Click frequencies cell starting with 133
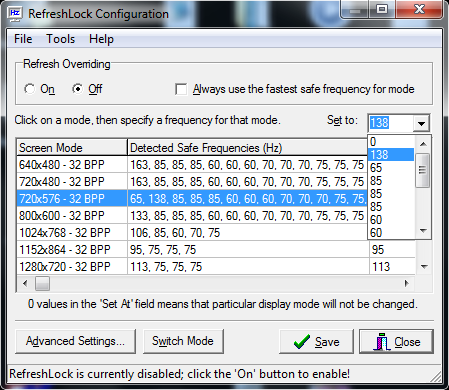The image size is (449, 390). [x=247, y=216]
